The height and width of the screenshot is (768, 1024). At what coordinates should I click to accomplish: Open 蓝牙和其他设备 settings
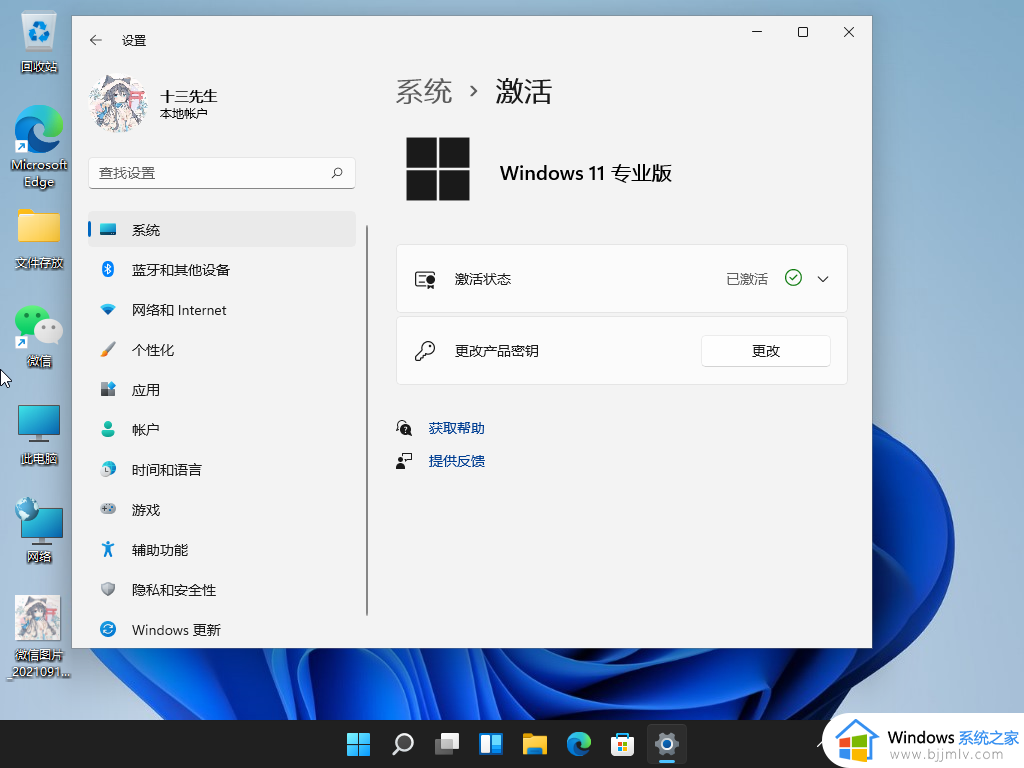(x=221, y=270)
